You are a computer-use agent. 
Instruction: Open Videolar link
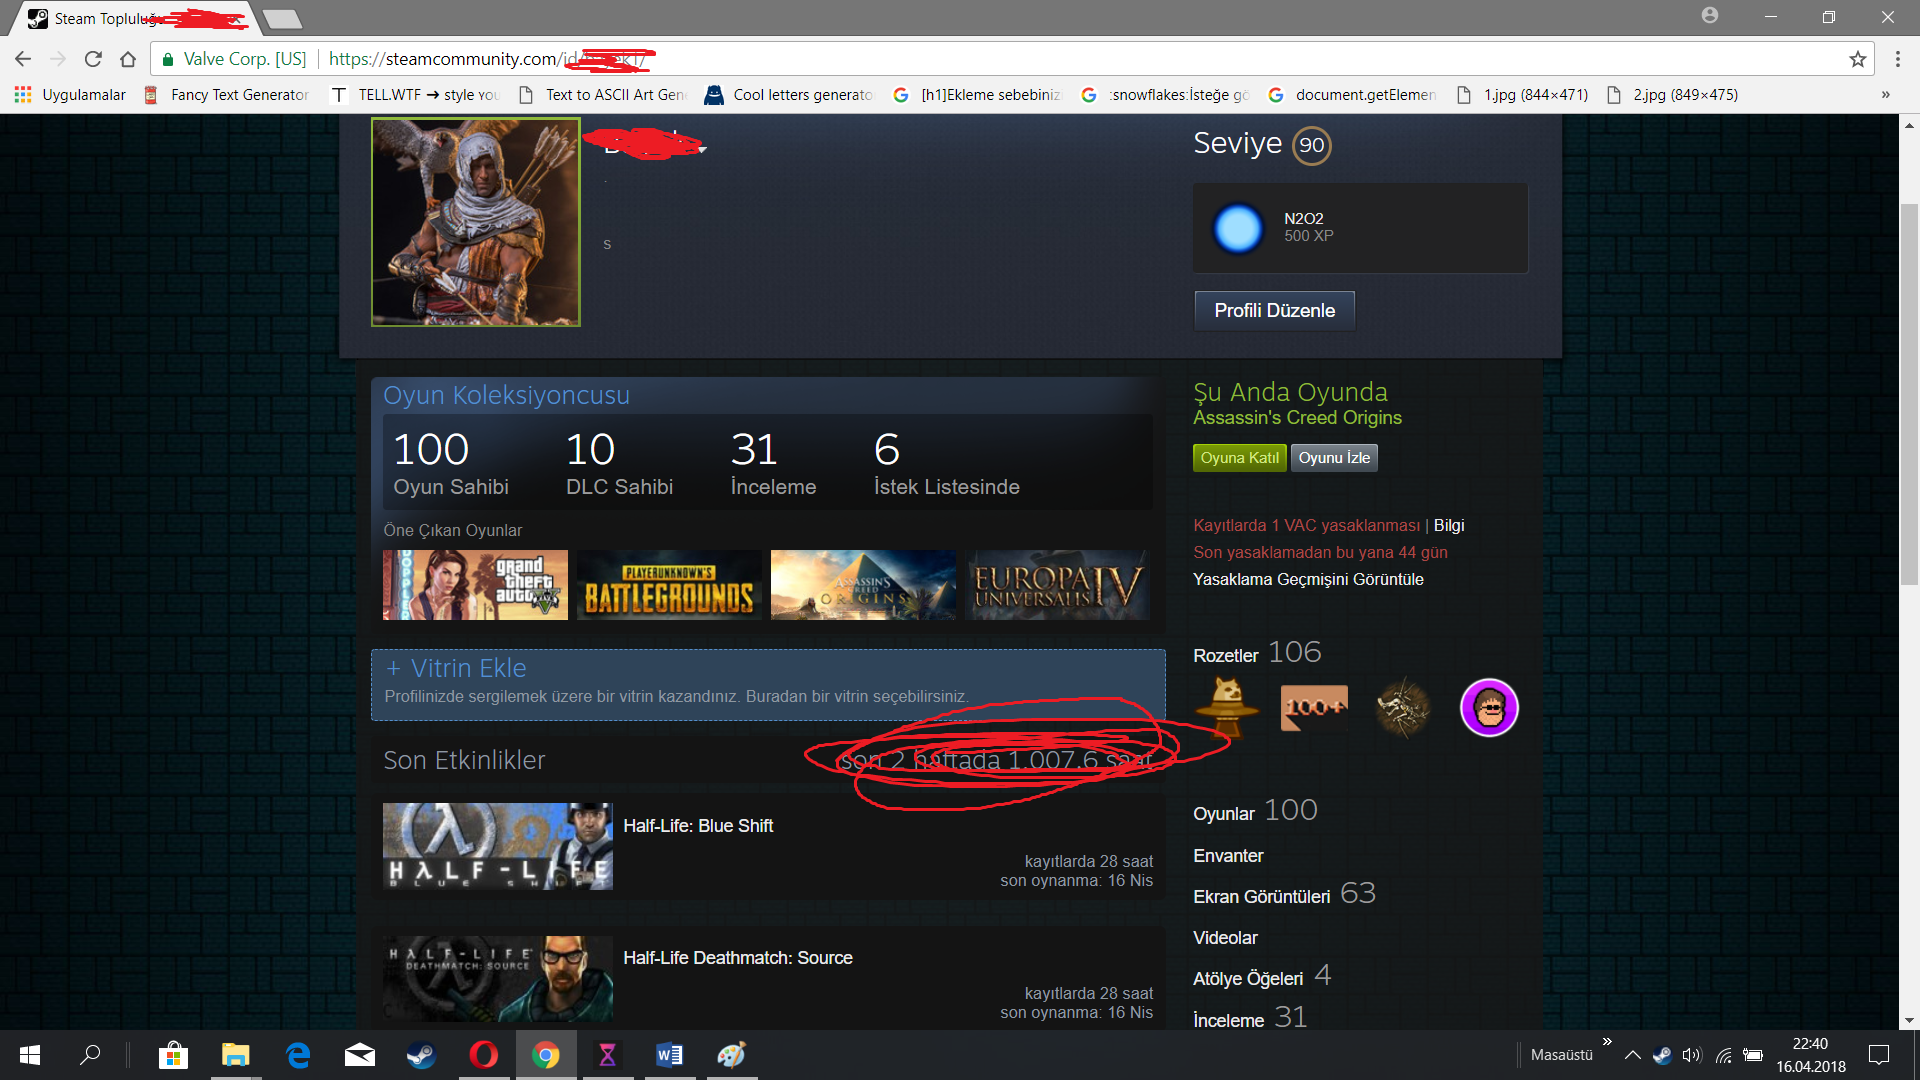tap(1225, 938)
